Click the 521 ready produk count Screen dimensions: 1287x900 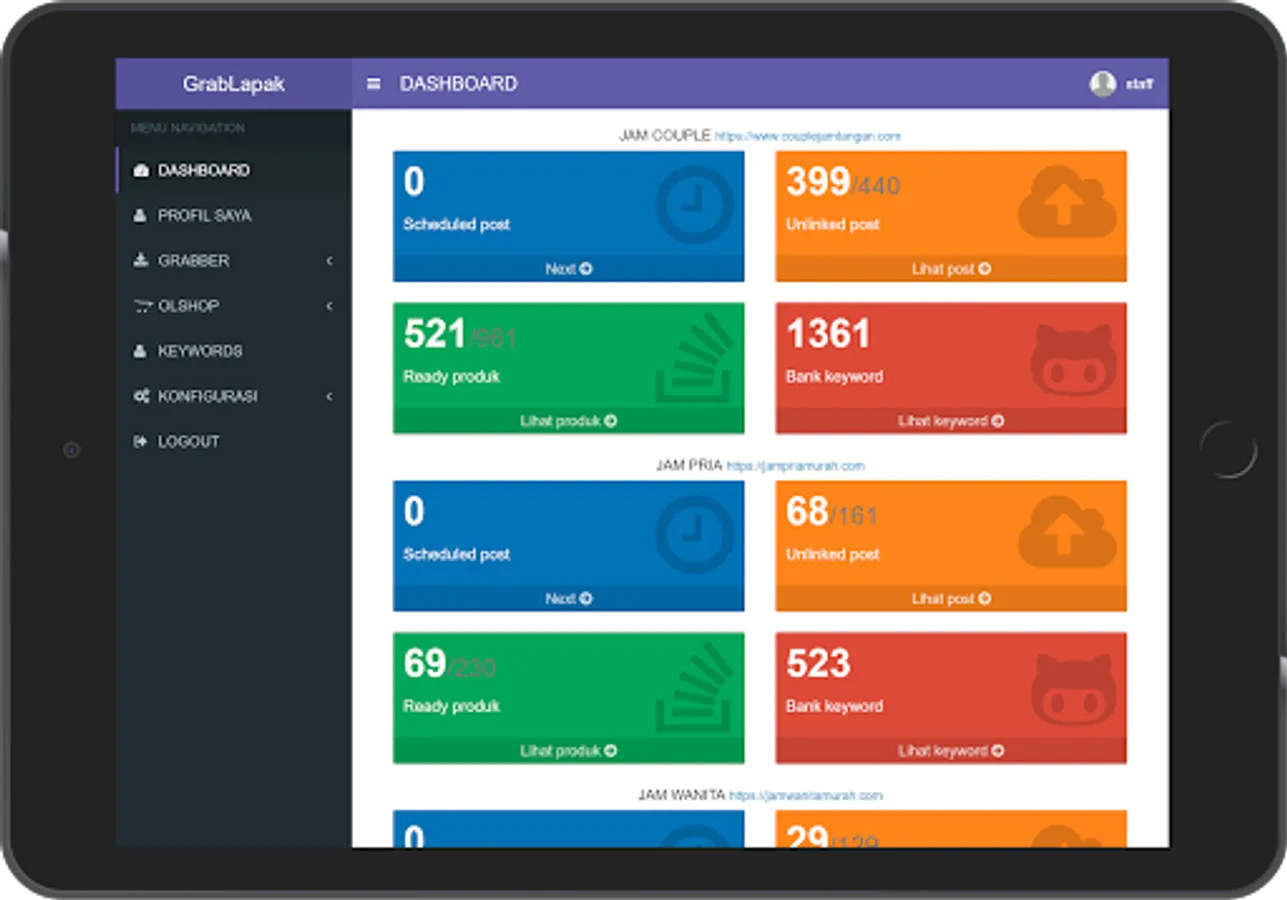(x=435, y=334)
